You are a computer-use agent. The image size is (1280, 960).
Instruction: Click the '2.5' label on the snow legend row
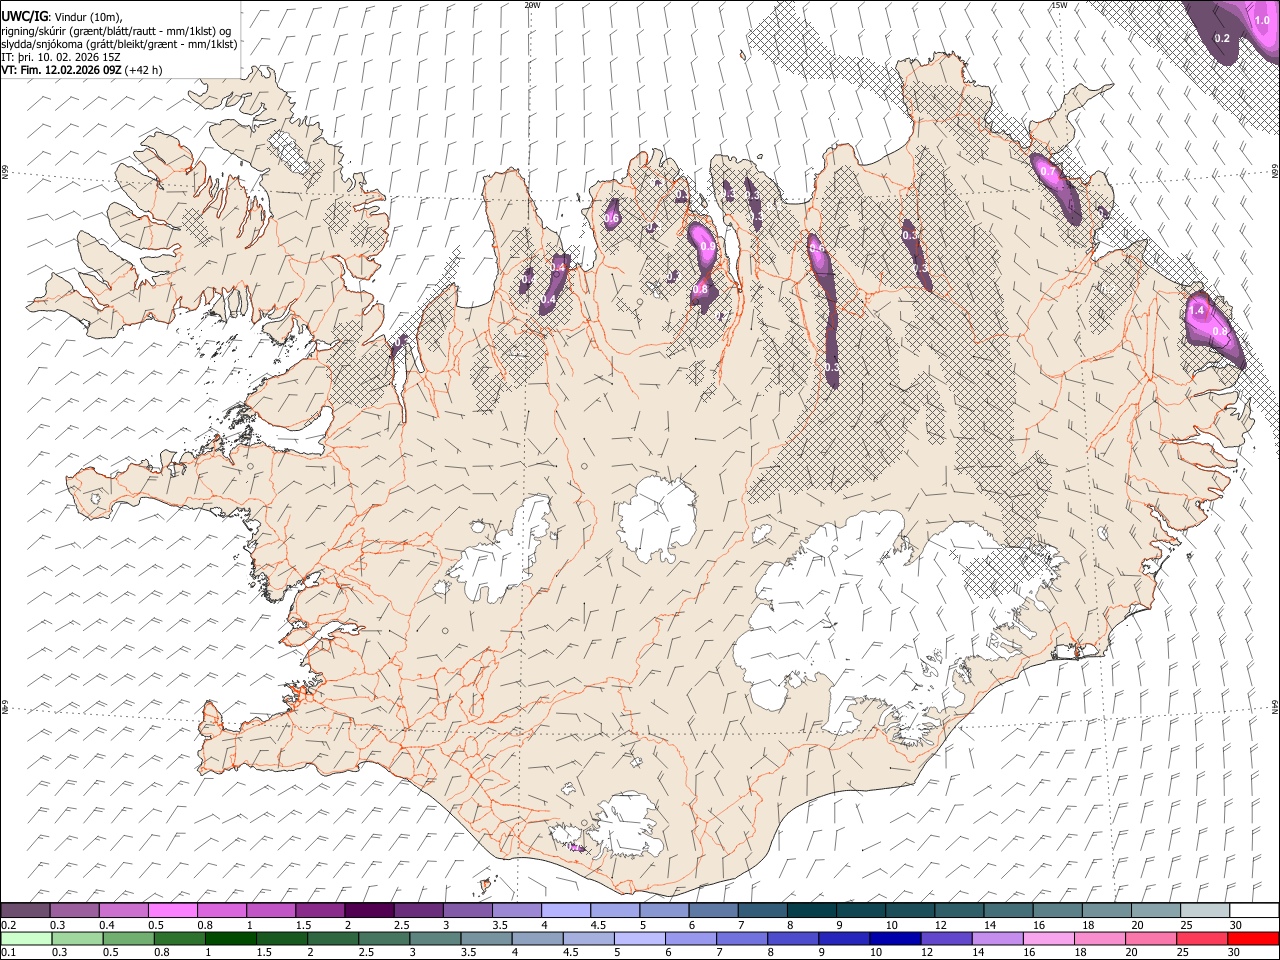point(402,925)
